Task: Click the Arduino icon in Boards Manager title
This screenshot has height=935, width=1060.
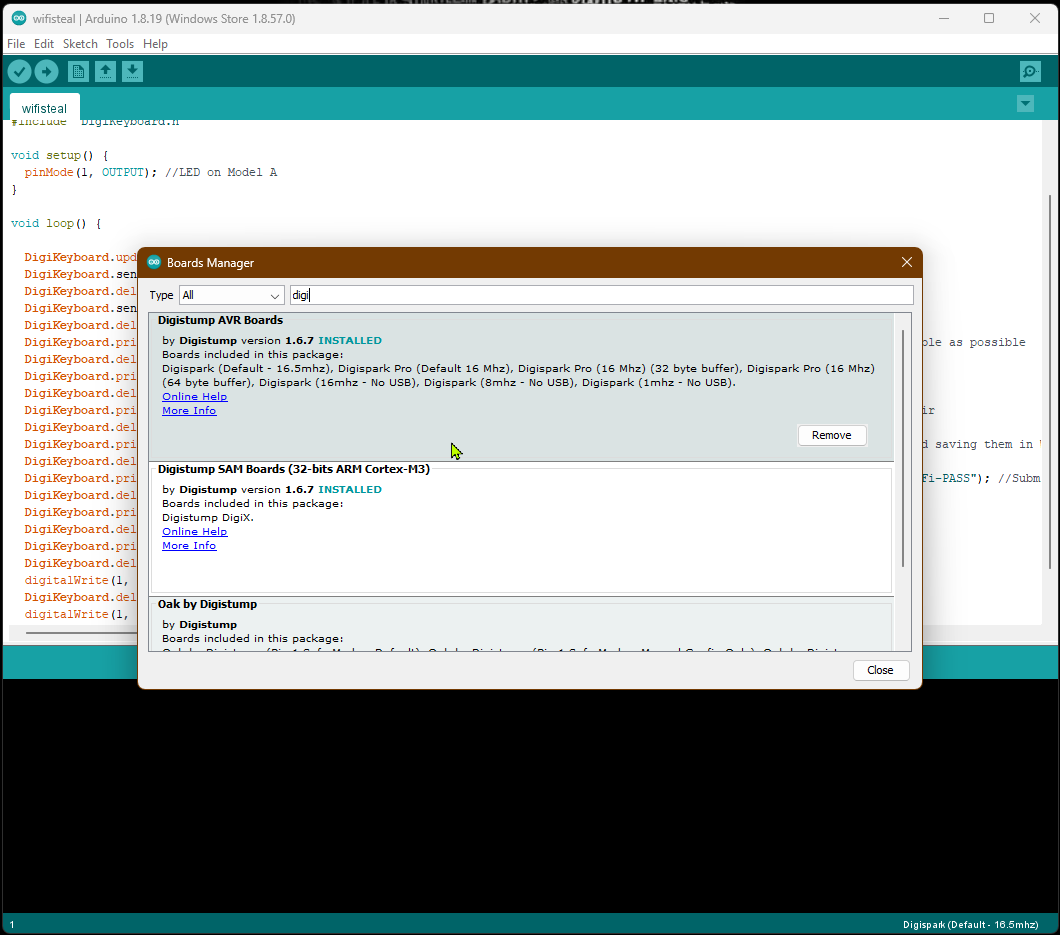Action: click(154, 262)
